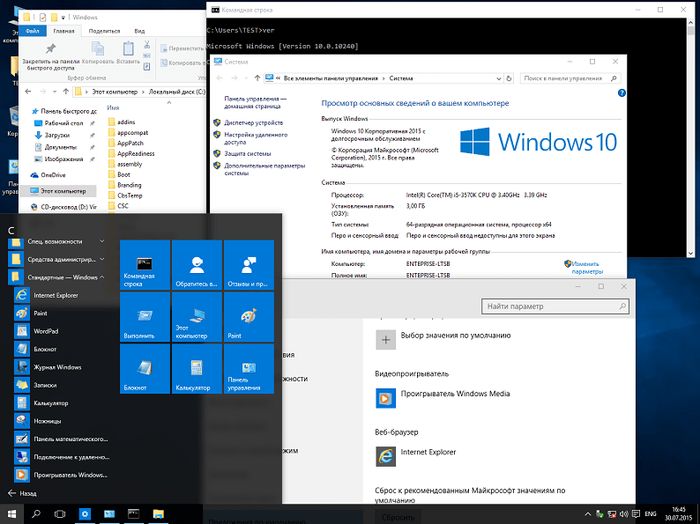Click the search magnifier on the taskbar
The height and width of the screenshot is (524, 700).
click(36, 514)
